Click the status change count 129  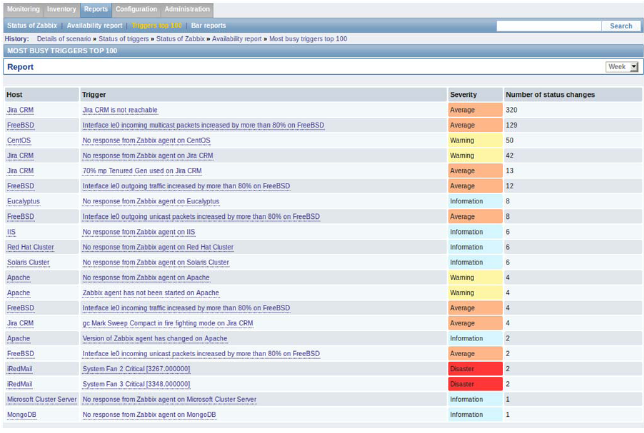click(511, 125)
